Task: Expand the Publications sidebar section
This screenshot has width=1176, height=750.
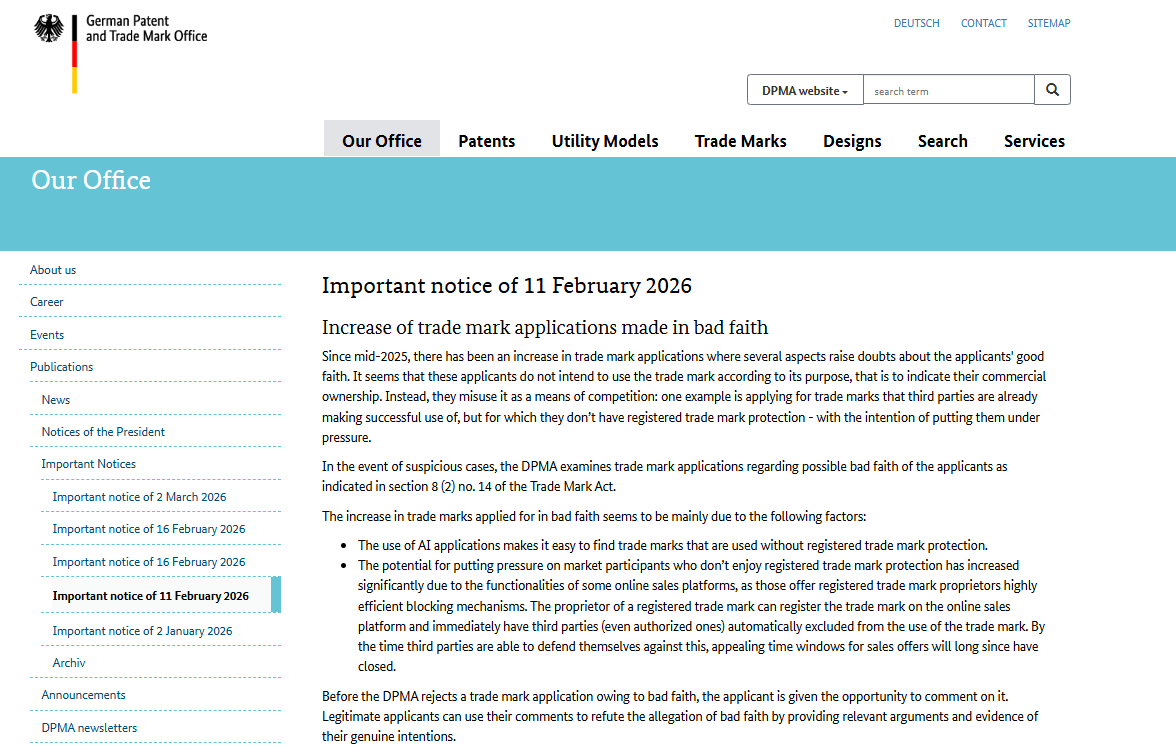Action: (x=62, y=367)
